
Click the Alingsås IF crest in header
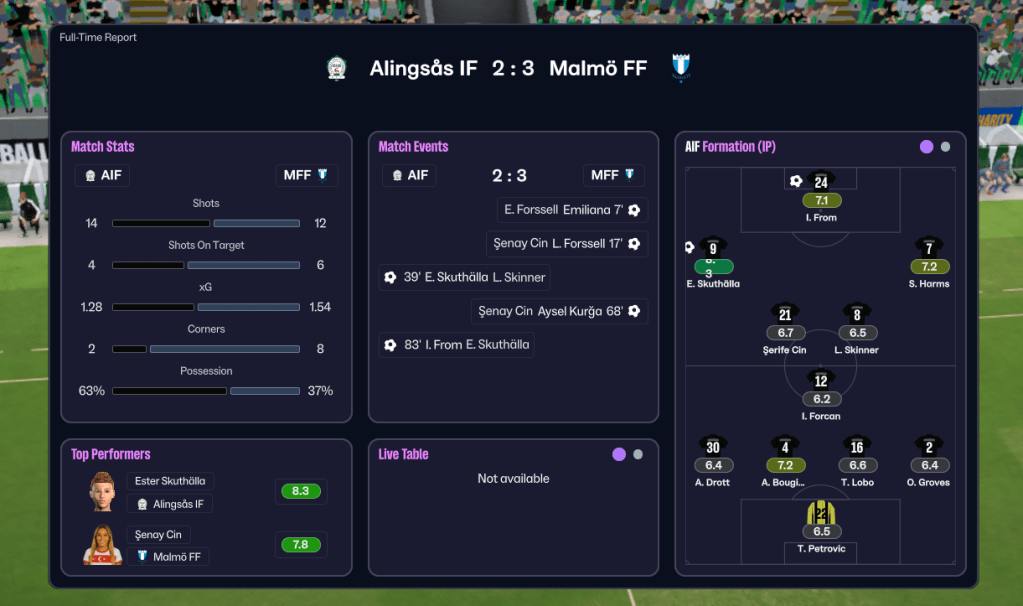pyautogui.click(x=337, y=68)
